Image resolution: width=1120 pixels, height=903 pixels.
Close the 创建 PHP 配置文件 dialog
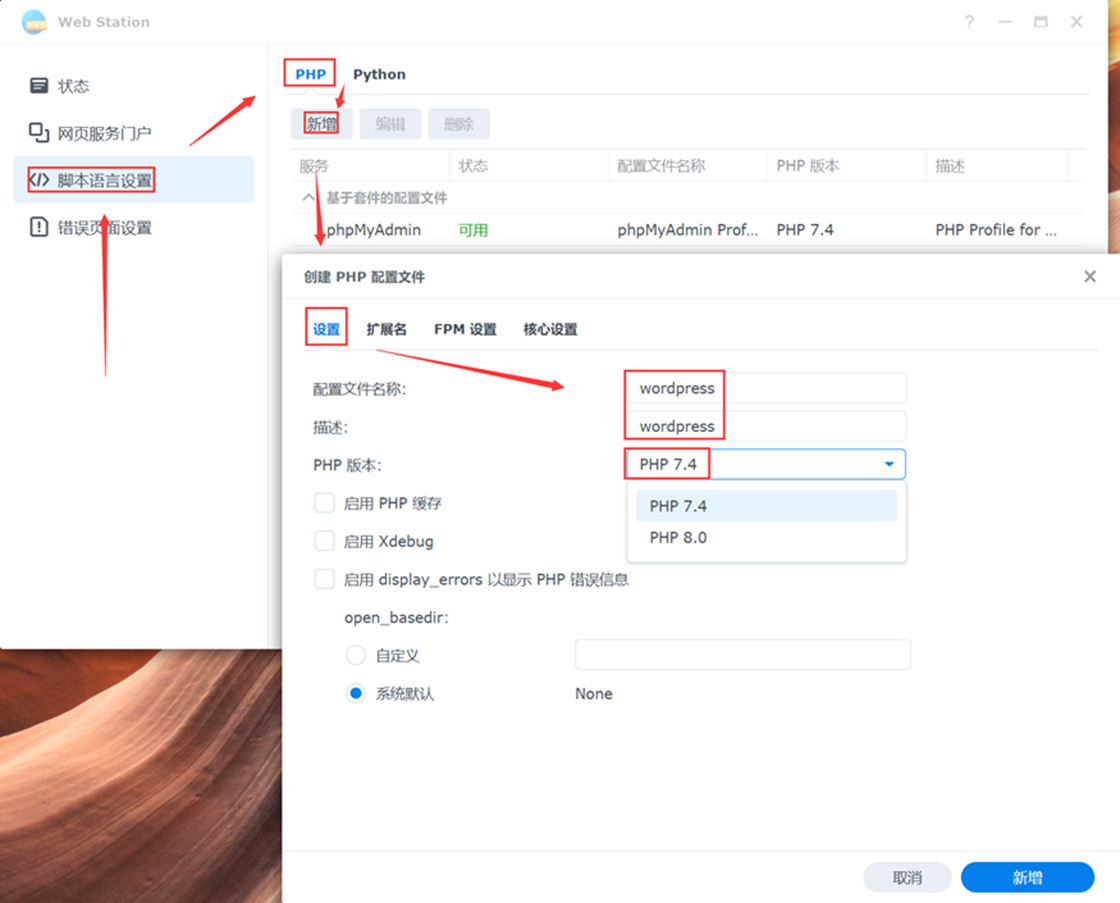point(1089,276)
